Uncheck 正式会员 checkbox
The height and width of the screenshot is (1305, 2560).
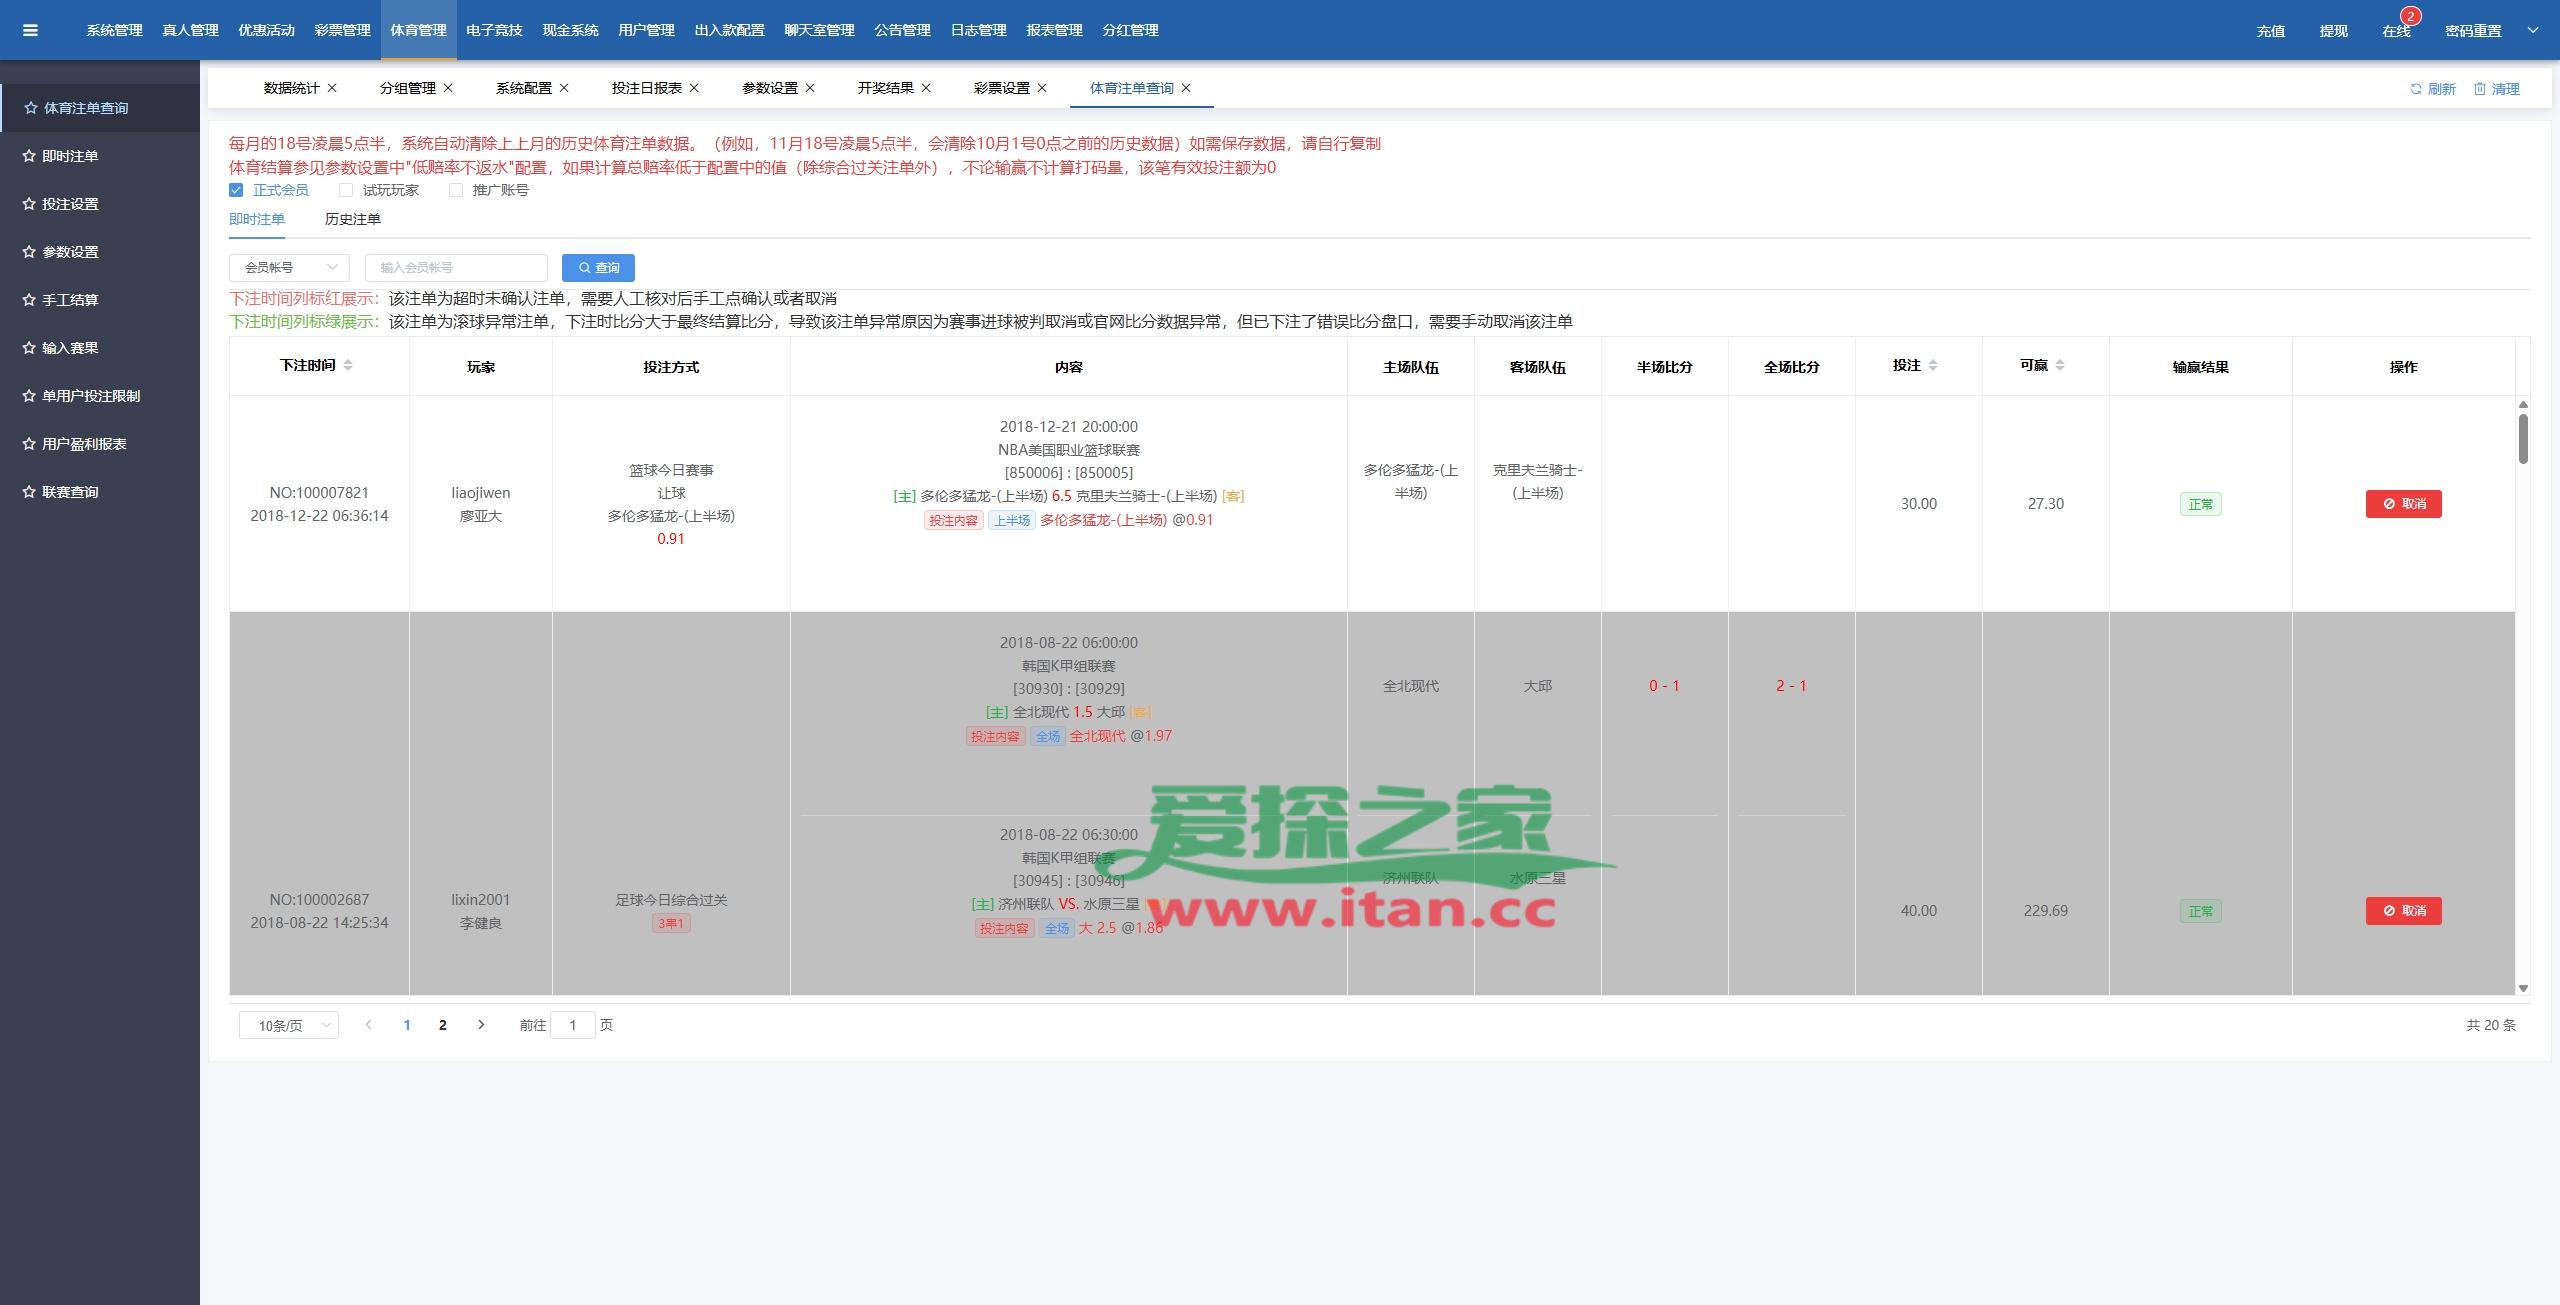(236, 190)
